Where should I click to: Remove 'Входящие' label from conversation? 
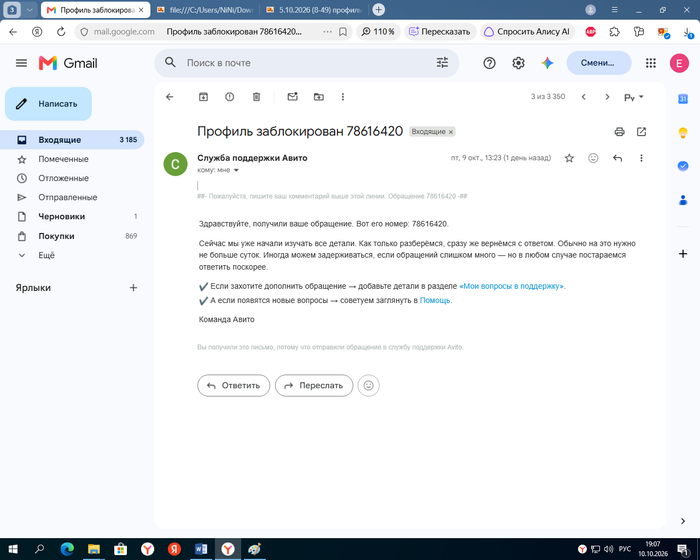click(x=451, y=132)
